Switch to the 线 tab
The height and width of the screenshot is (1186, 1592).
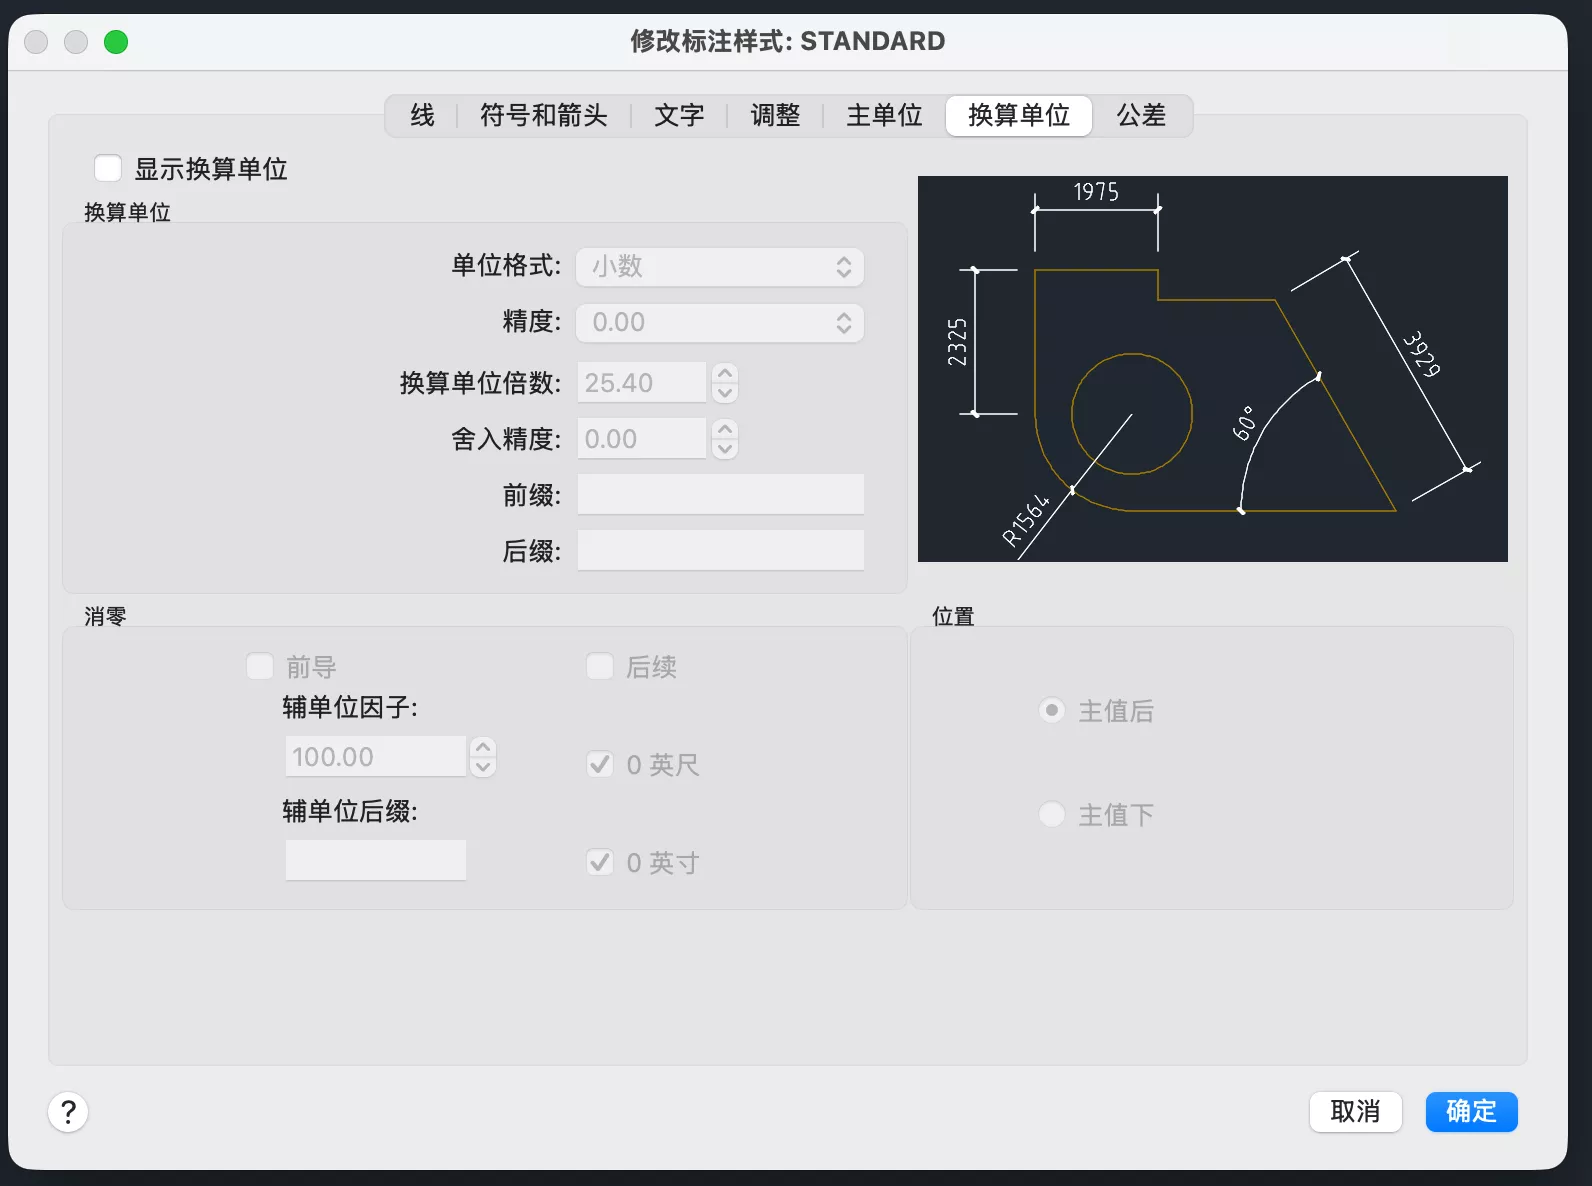click(x=423, y=116)
